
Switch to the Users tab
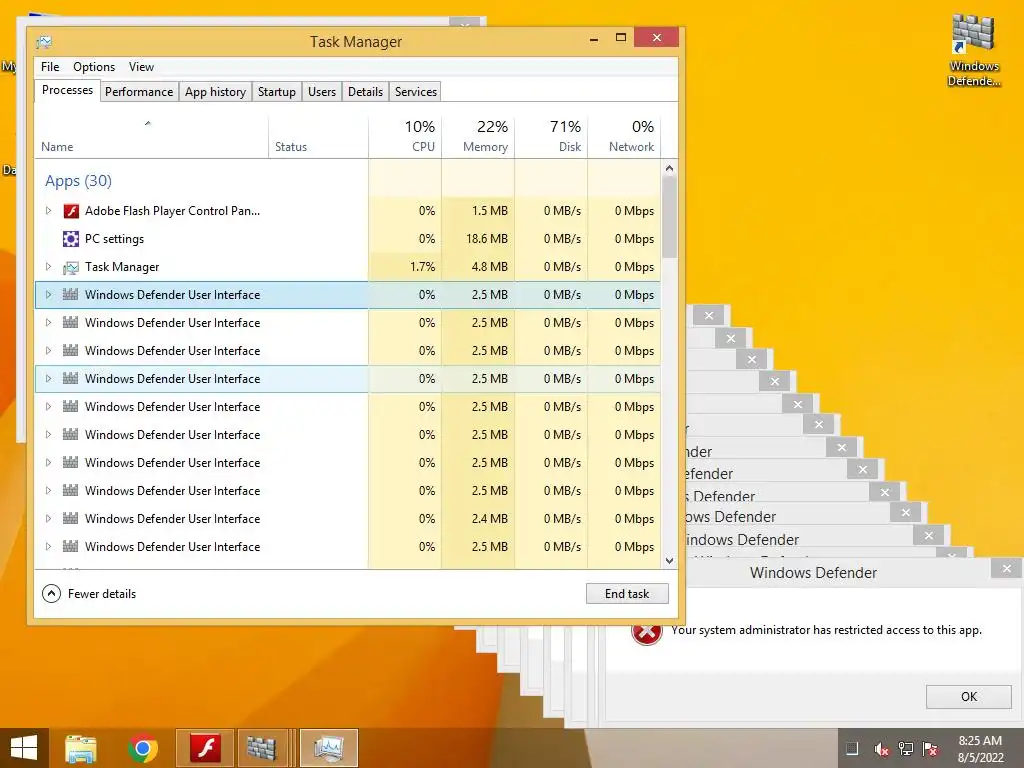(x=322, y=91)
